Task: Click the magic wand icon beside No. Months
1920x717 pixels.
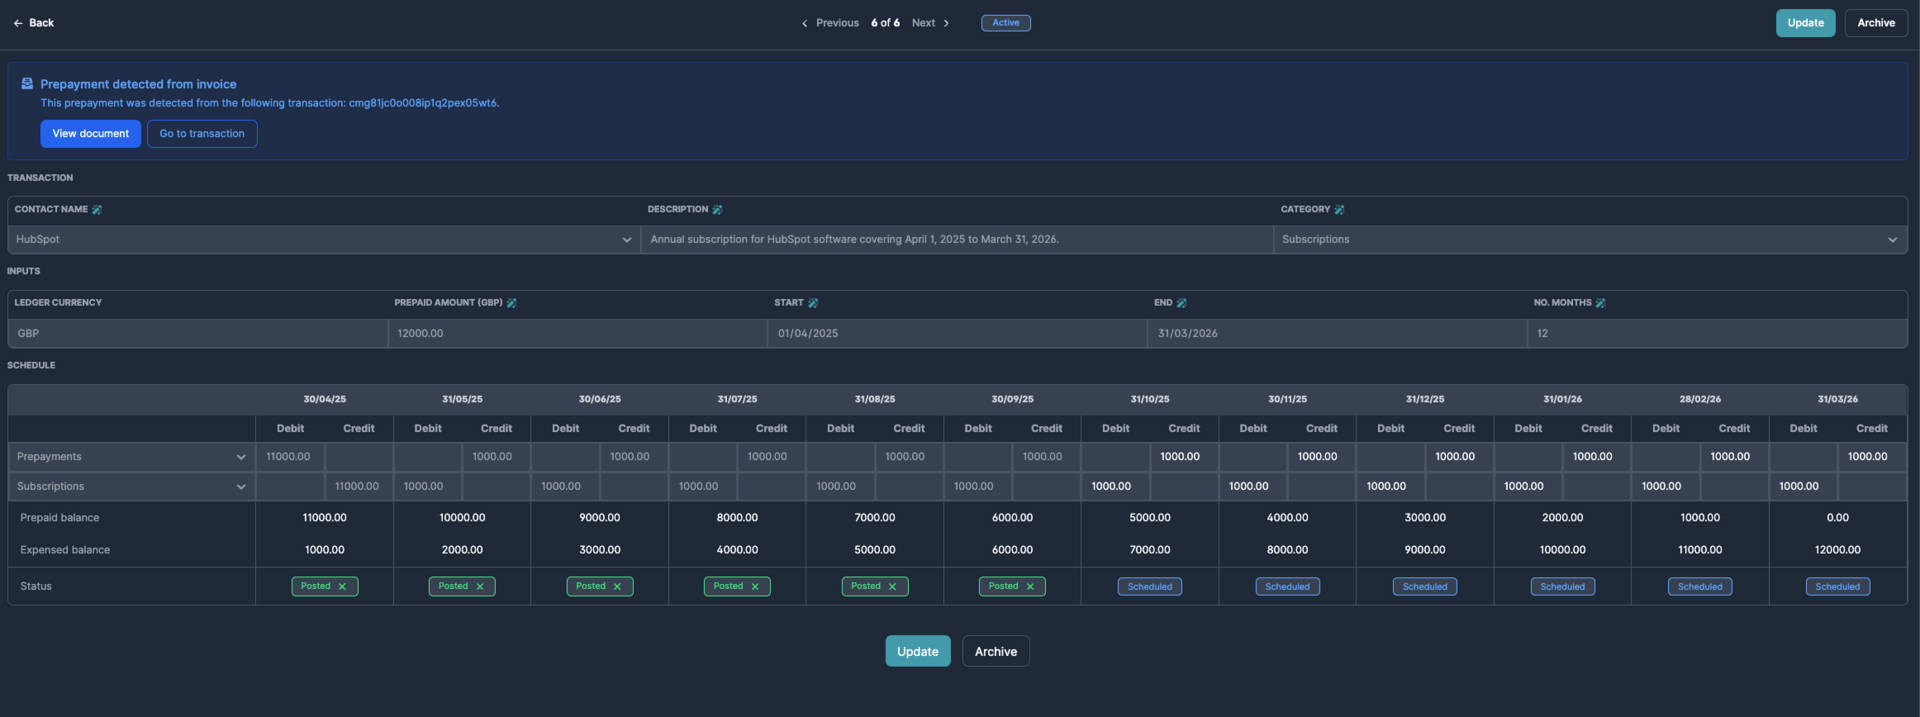Action: (x=1600, y=303)
